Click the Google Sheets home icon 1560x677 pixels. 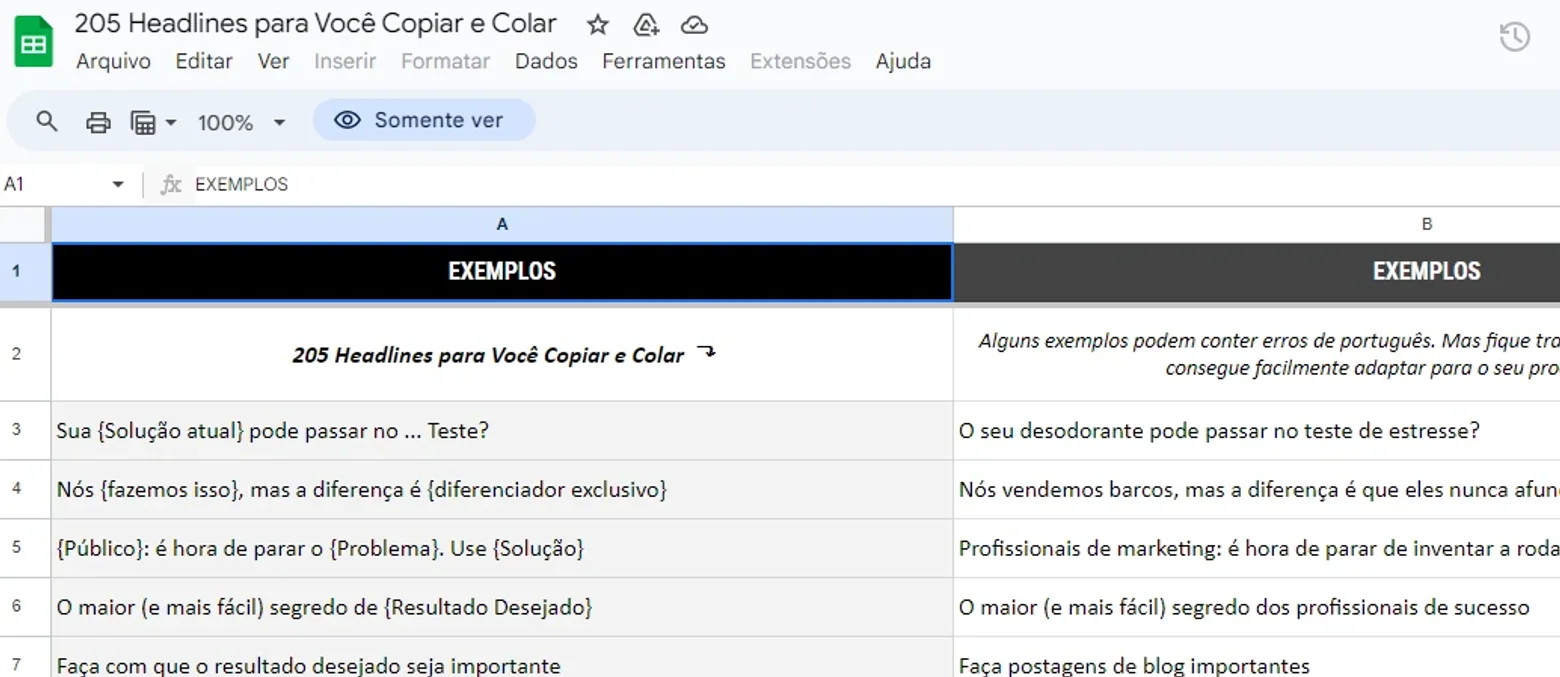point(33,44)
